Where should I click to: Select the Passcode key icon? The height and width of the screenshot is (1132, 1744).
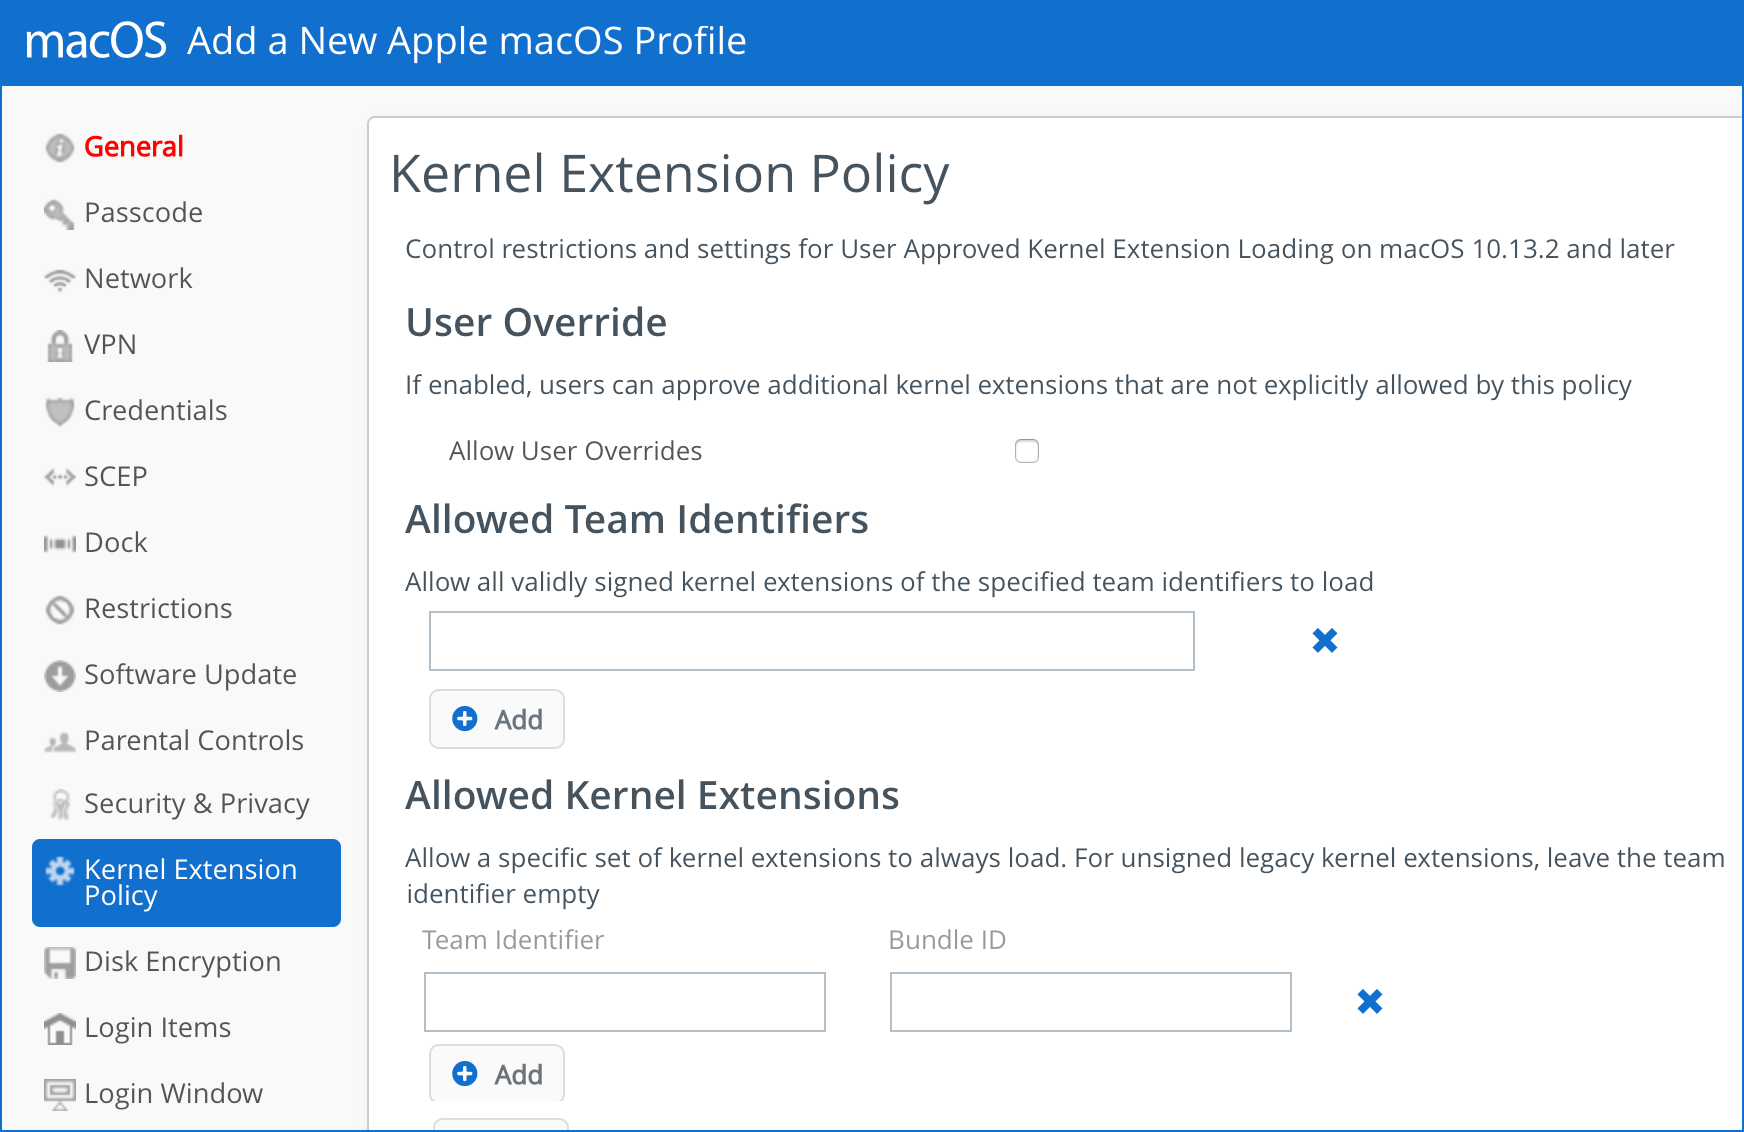click(59, 212)
